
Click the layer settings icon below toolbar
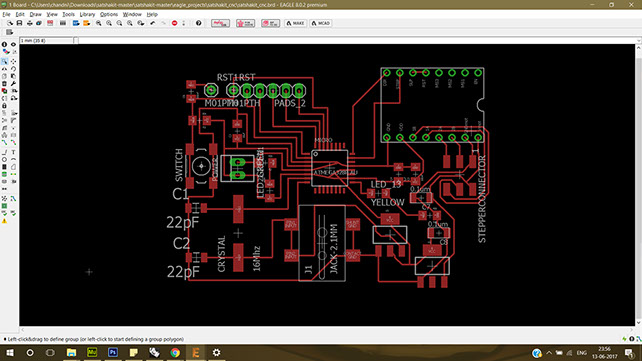click(9, 32)
